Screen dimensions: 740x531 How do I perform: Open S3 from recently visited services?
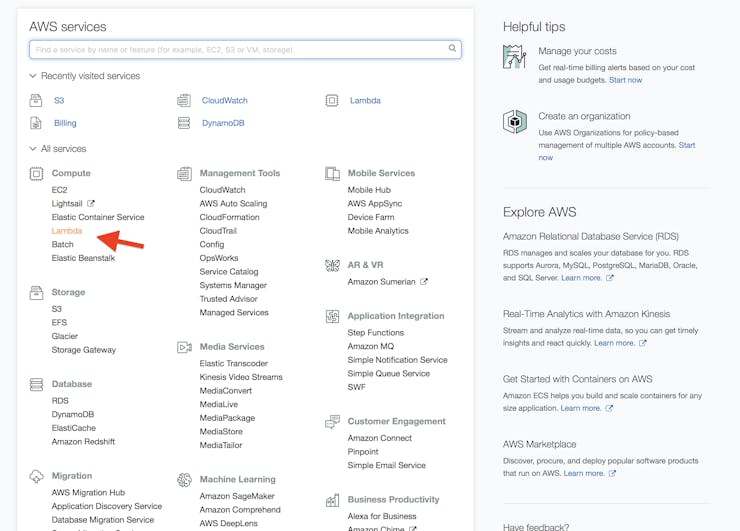tap(59, 101)
